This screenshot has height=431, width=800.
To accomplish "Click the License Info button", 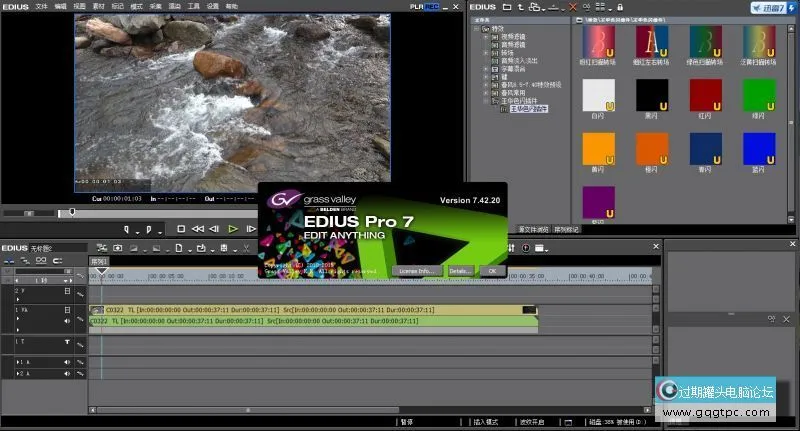I will (415, 271).
